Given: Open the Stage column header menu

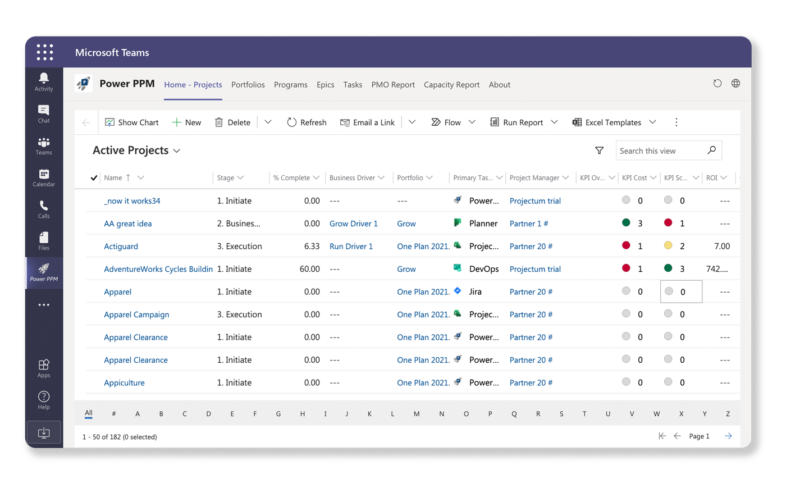Looking at the screenshot, I should 240,178.
